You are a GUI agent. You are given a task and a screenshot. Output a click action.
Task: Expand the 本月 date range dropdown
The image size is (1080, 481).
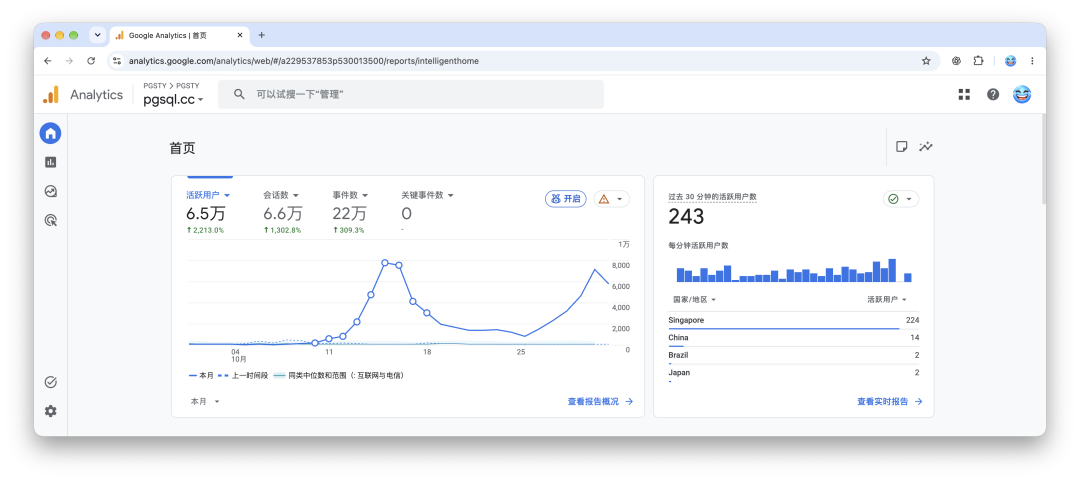click(205, 401)
